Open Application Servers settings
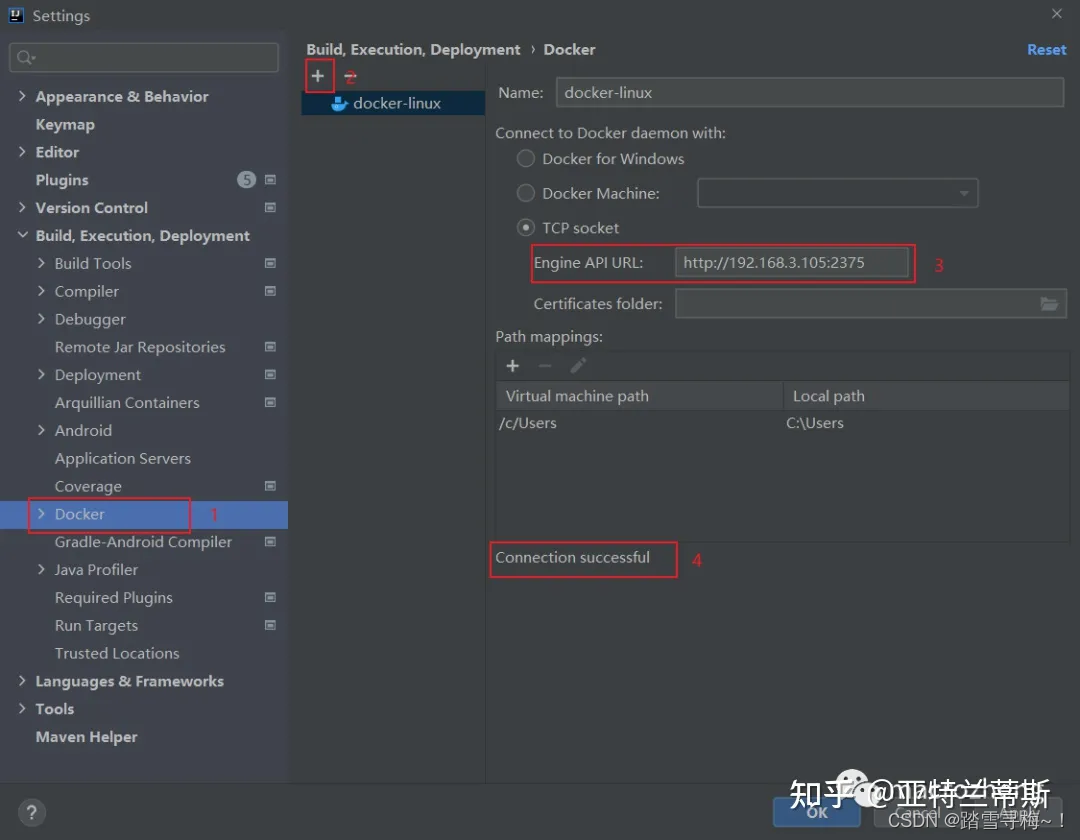Viewport: 1080px width, 840px height. (x=123, y=459)
